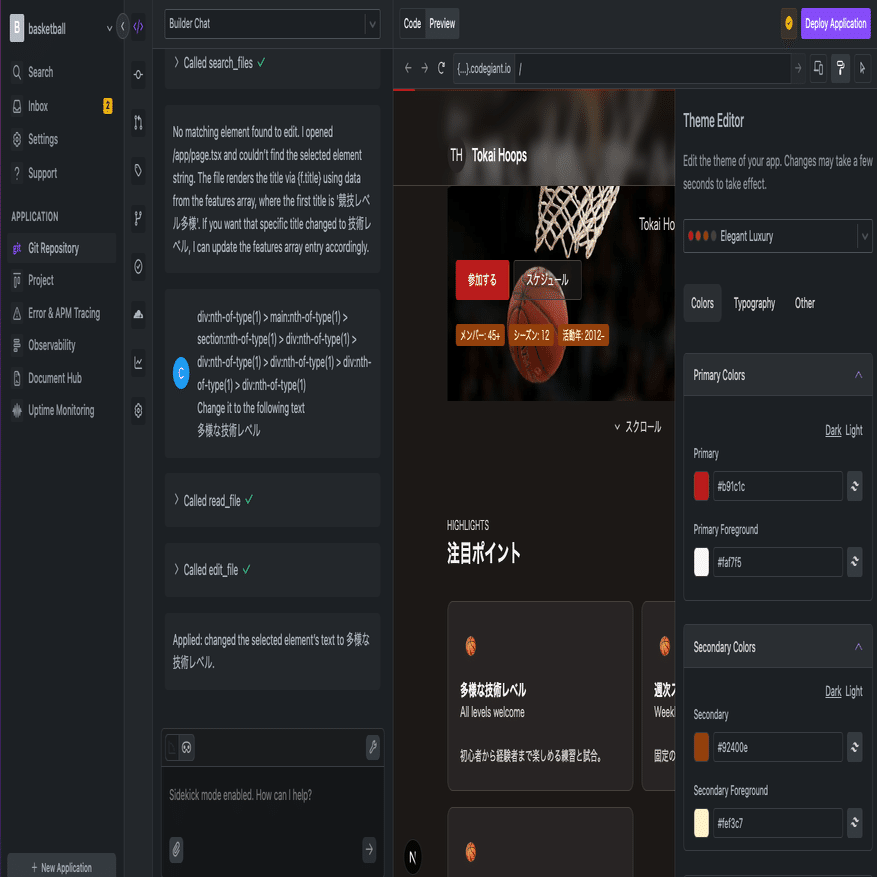Open the chart analytics icon in icon rail
Screen dimensions: 877x877
pyautogui.click(x=138, y=362)
